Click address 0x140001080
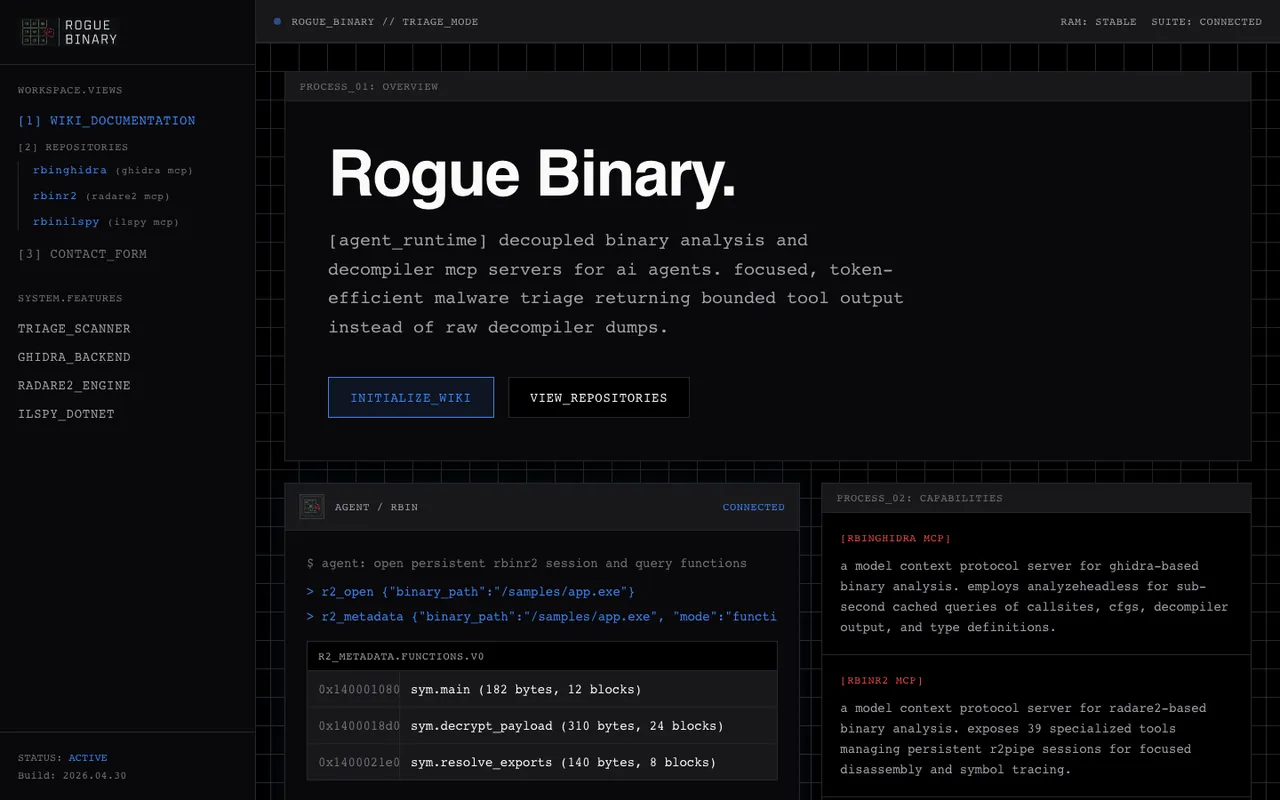Image resolution: width=1280 pixels, height=800 pixels. point(359,689)
